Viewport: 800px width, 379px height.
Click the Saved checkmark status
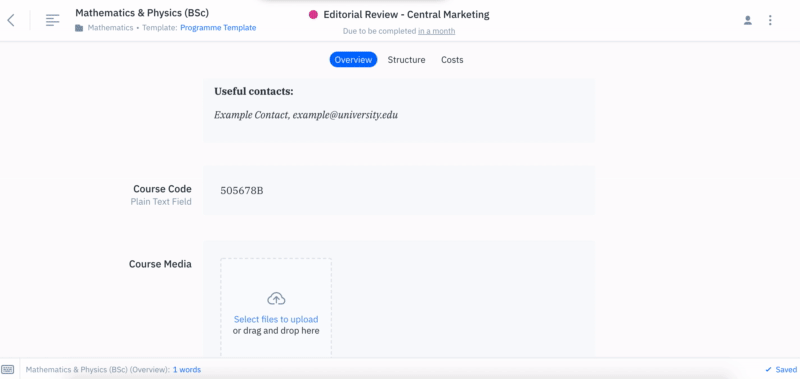781,369
